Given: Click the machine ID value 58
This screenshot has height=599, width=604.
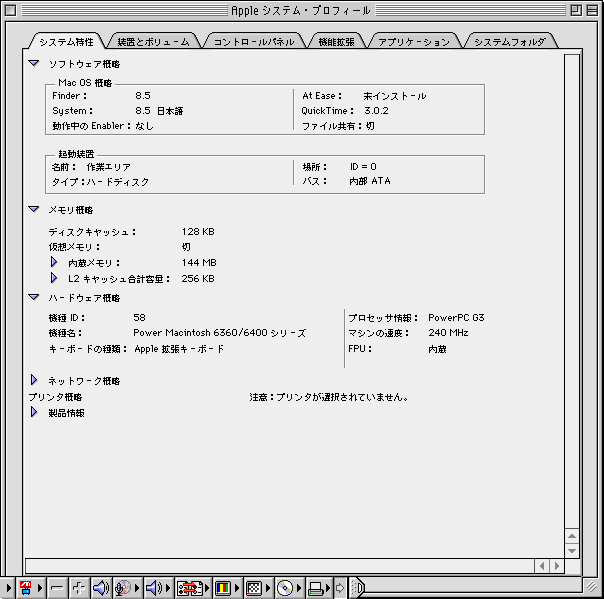Looking at the screenshot, I should tap(139, 317).
